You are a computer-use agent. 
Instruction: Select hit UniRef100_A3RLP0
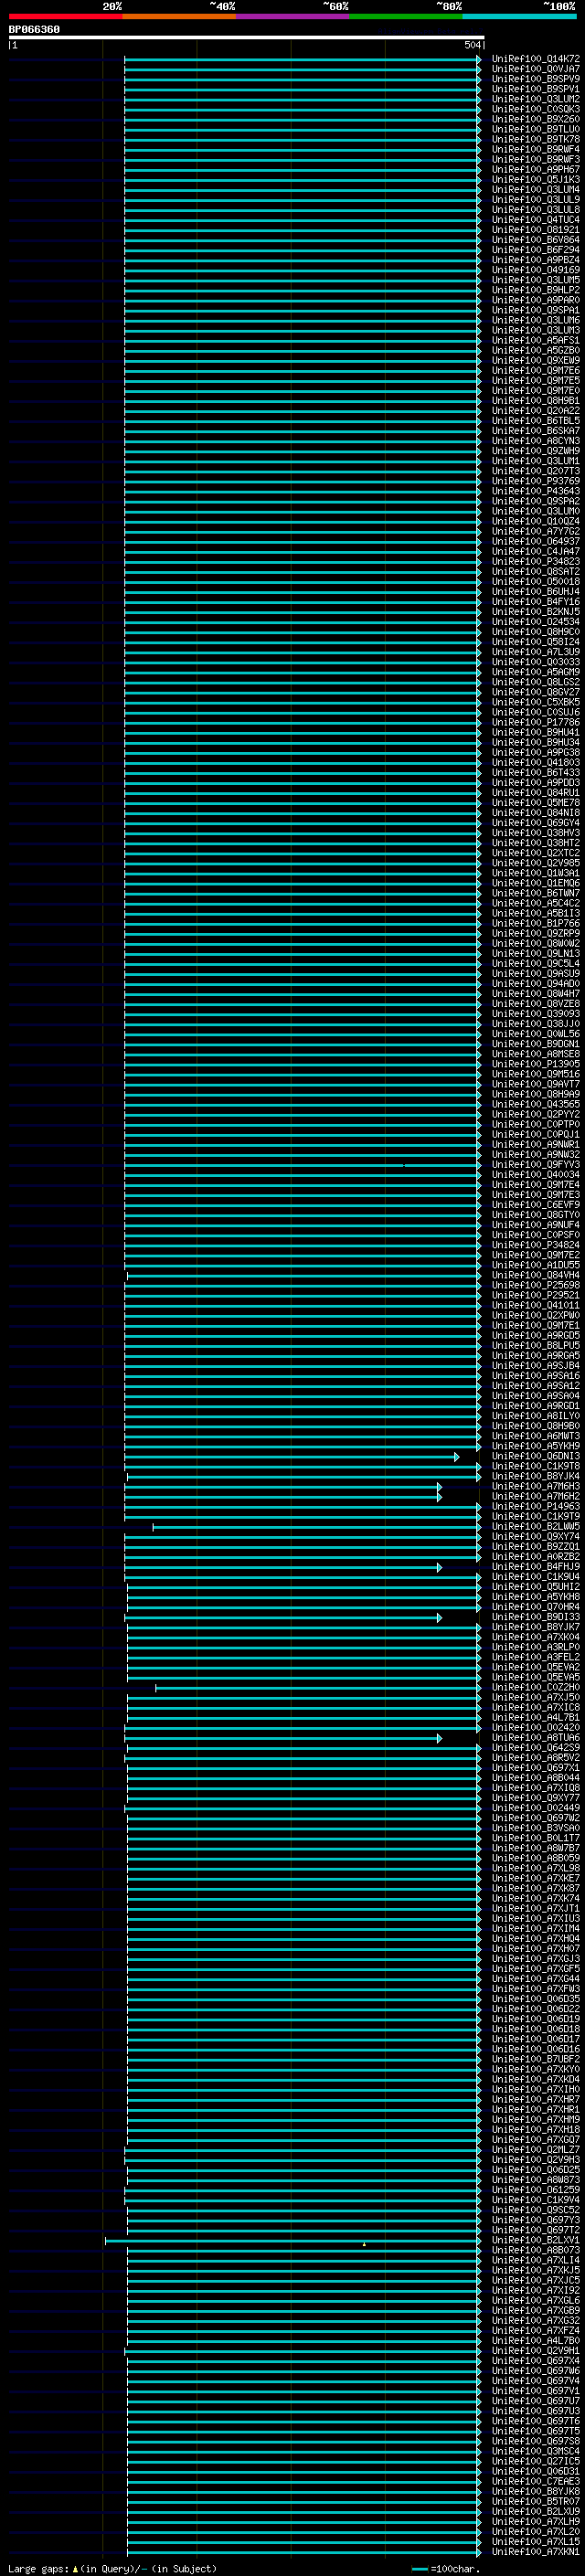click(536, 1647)
